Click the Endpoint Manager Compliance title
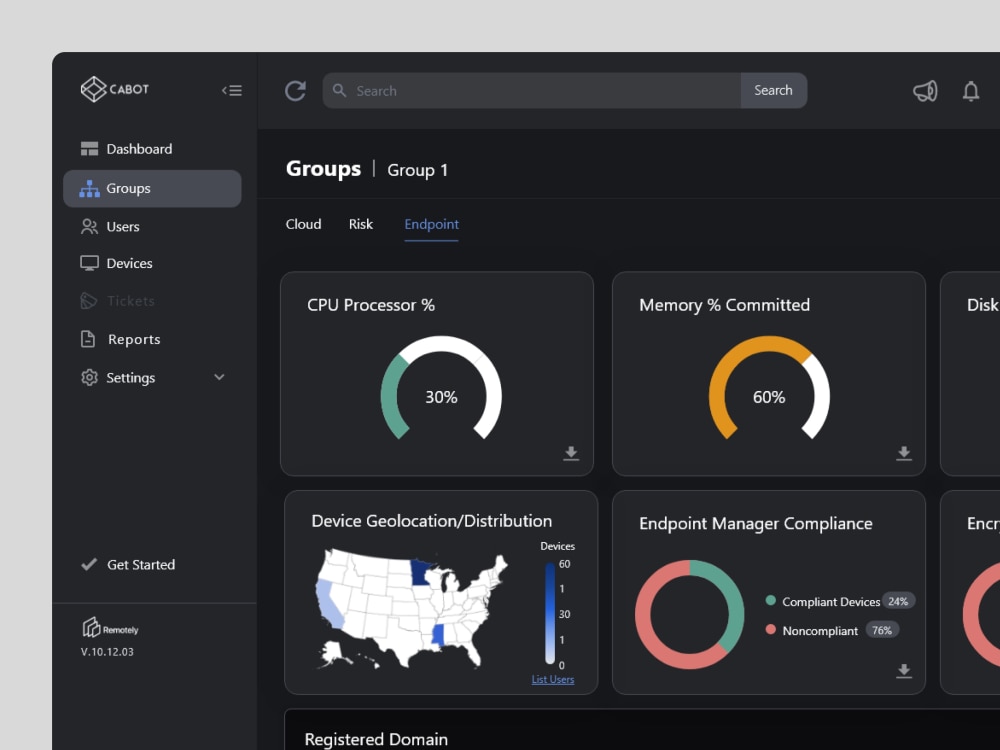This screenshot has height=750, width=1000. coord(756,524)
